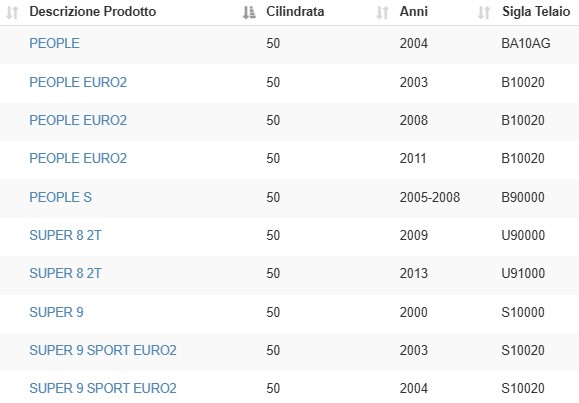This screenshot has height=403, width=579.
Task: Click the Sigla Telaio column header text
Action: click(x=536, y=11)
